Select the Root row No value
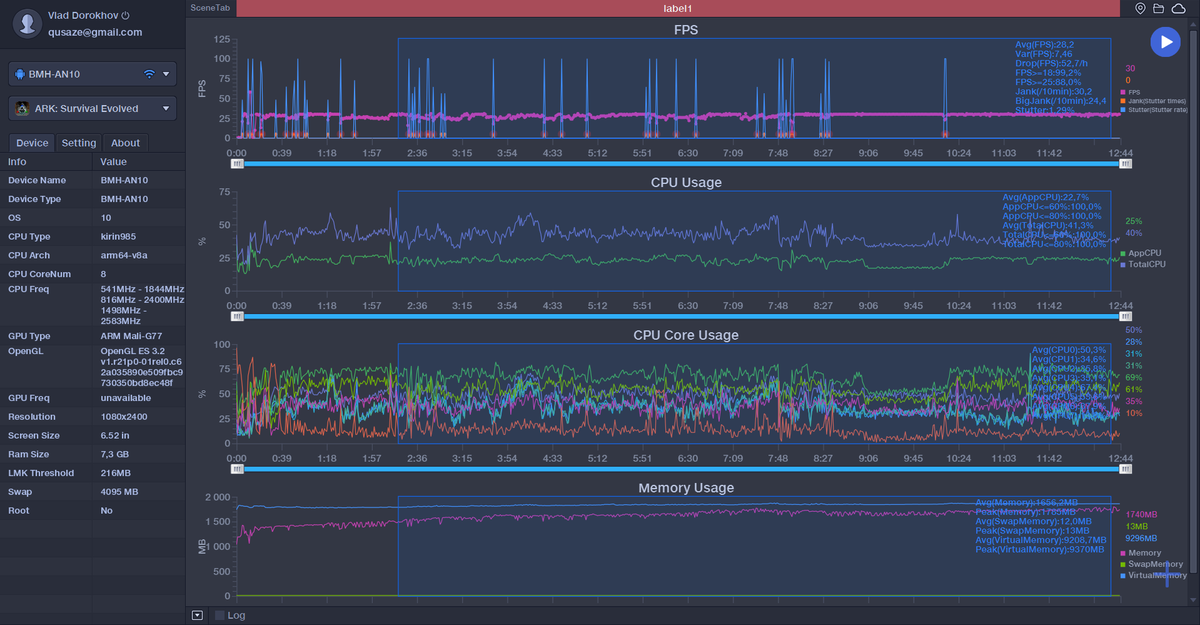The width and height of the screenshot is (1200, 625). coord(107,511)
